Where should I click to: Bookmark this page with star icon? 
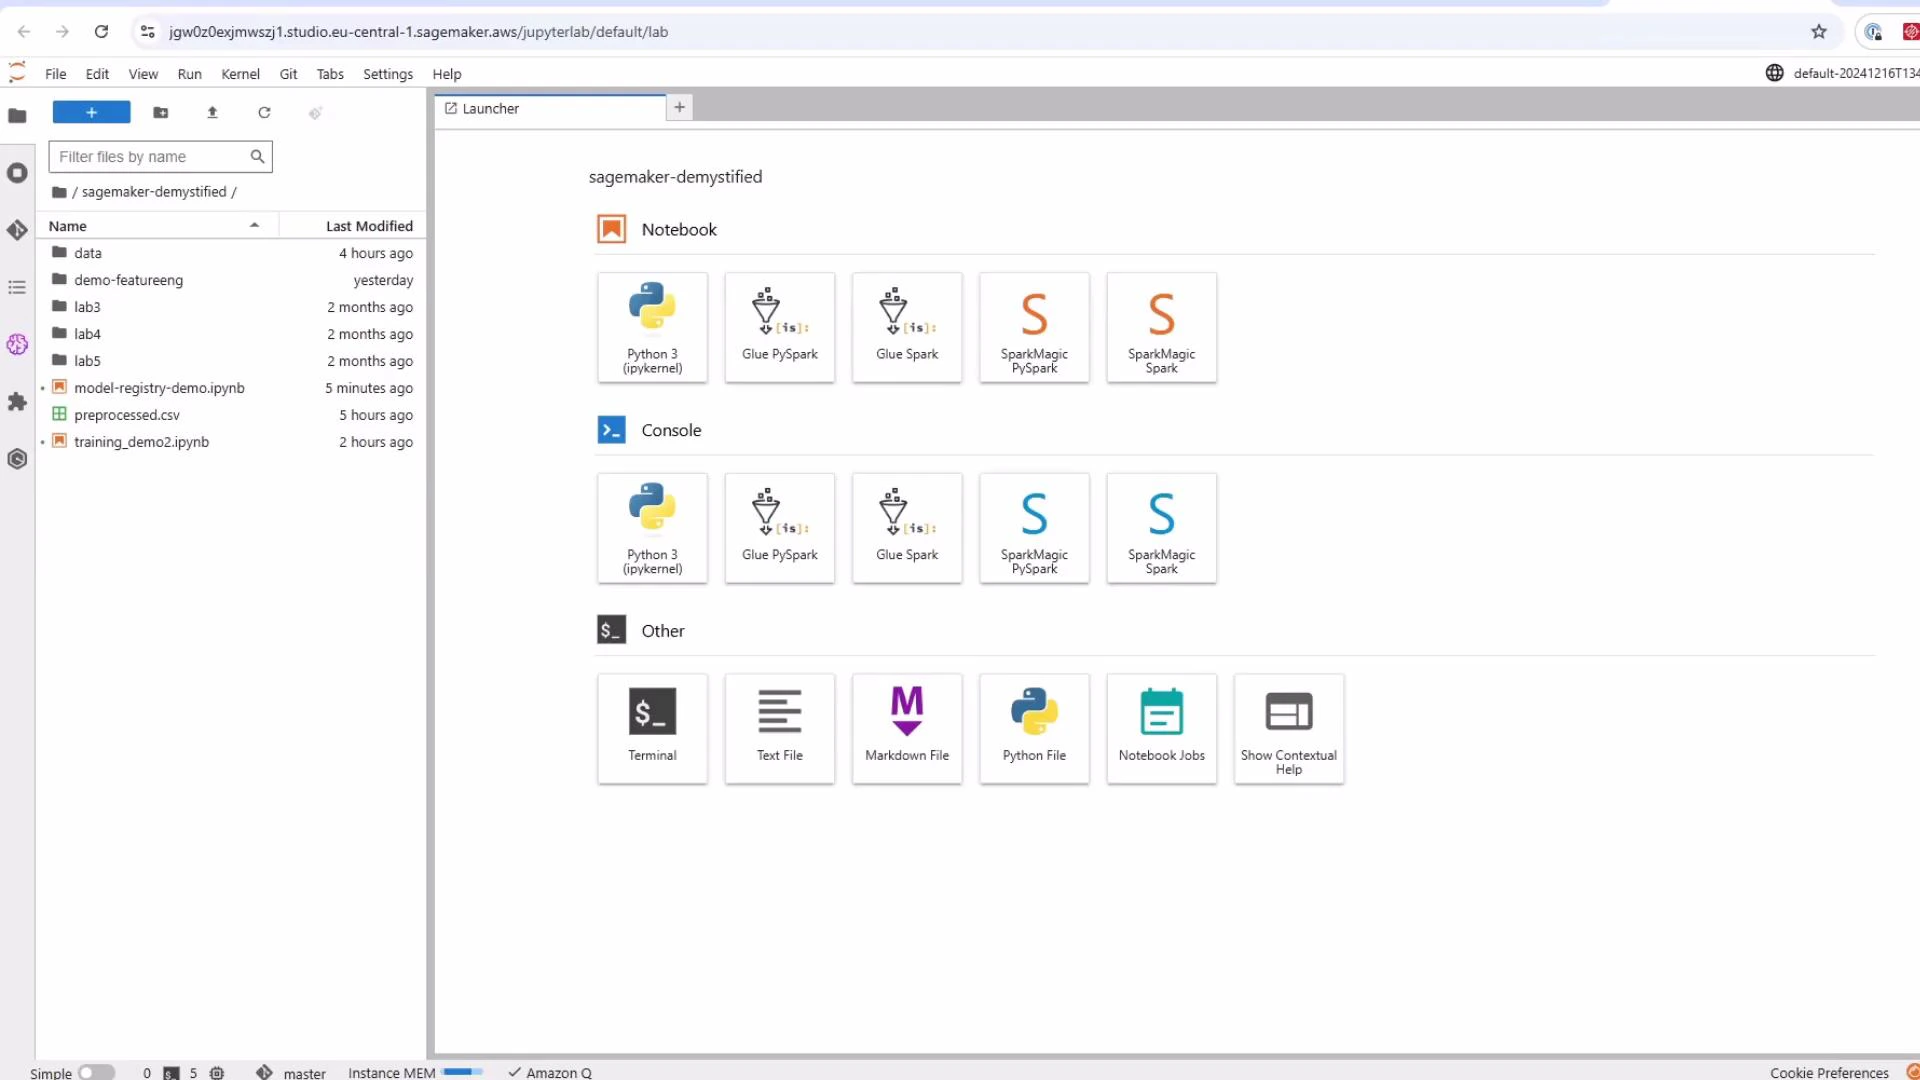[1819, 32]
